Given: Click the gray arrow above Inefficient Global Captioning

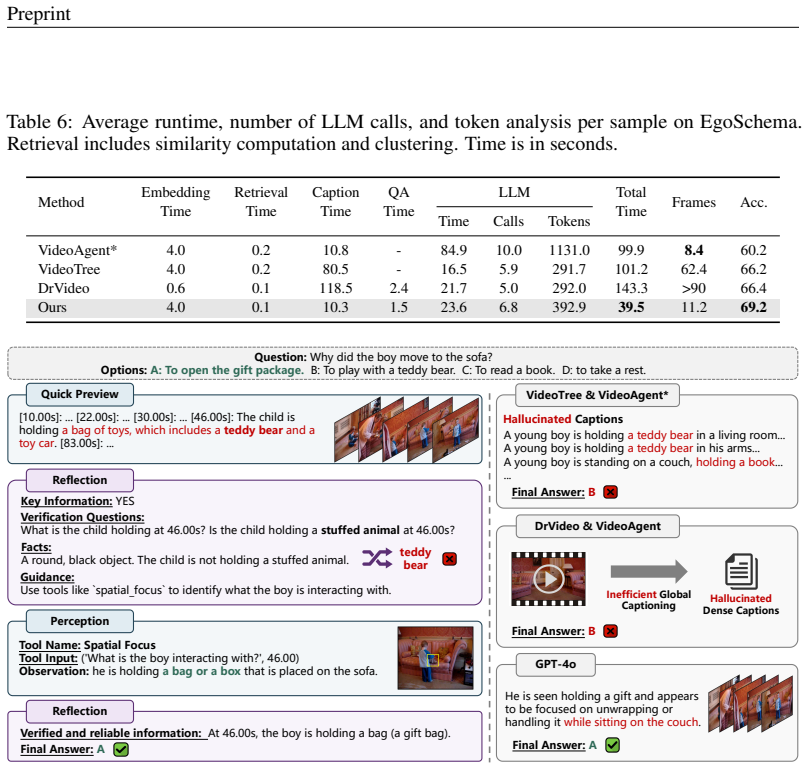Looking at the screenshot, I should click(649, 571).
